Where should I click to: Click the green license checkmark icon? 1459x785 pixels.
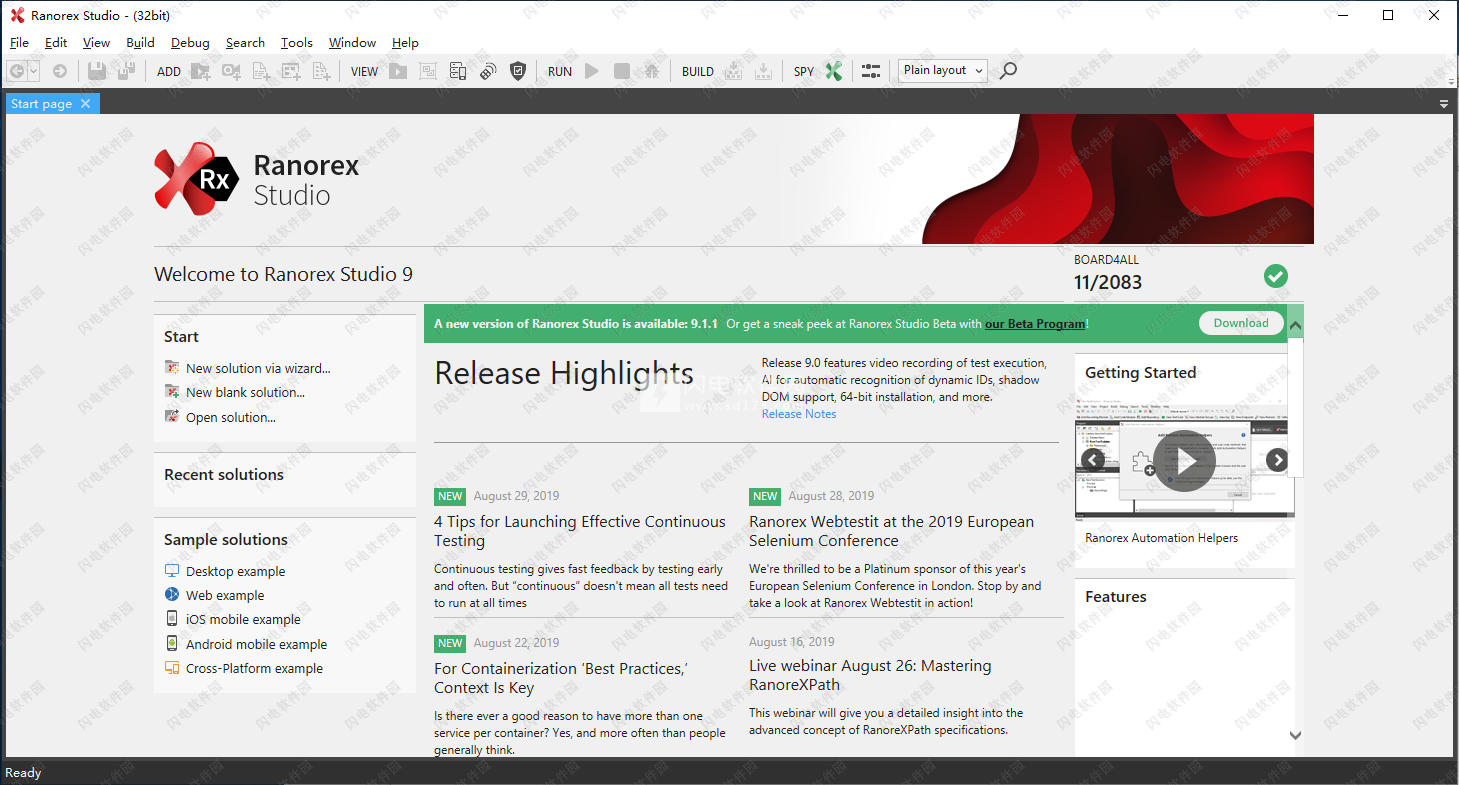tap(1275, 276)
